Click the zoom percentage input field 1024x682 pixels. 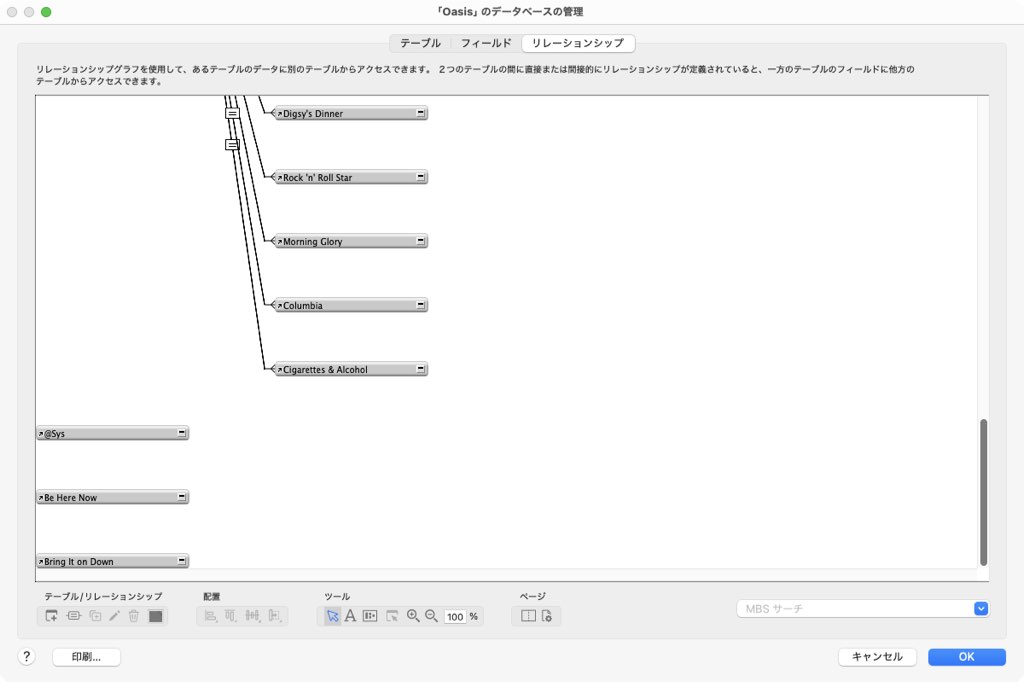point(455,617)
